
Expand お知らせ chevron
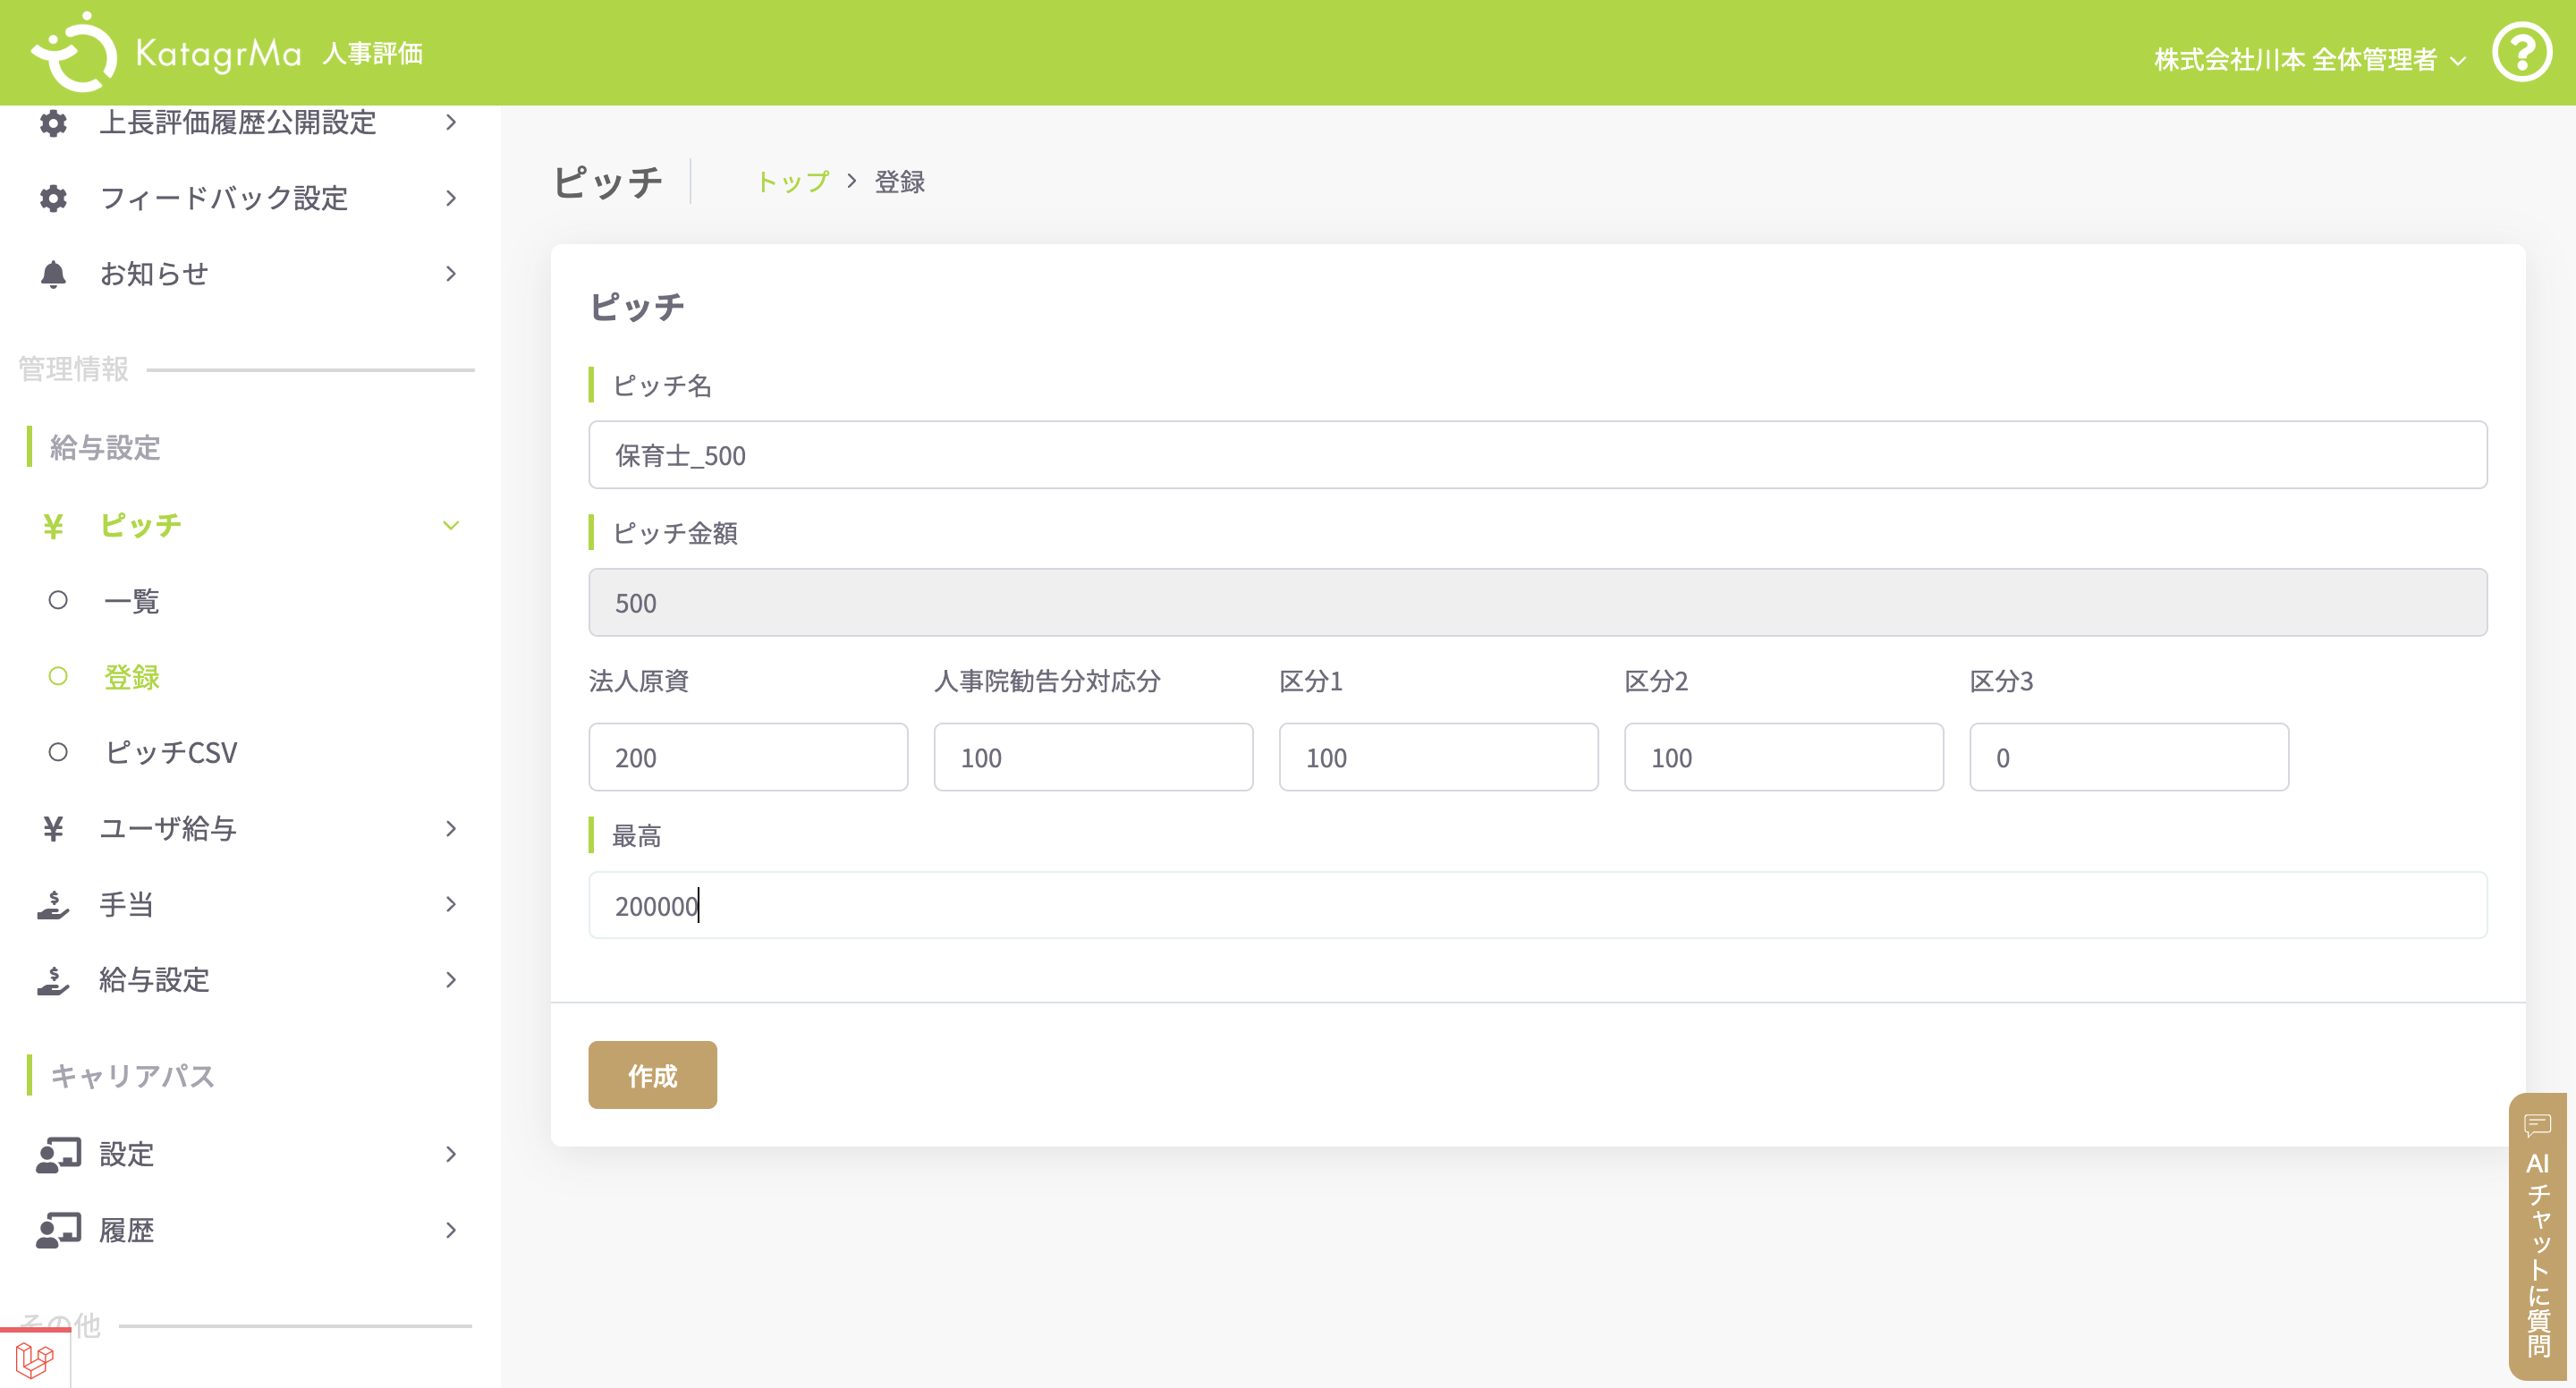451,274
